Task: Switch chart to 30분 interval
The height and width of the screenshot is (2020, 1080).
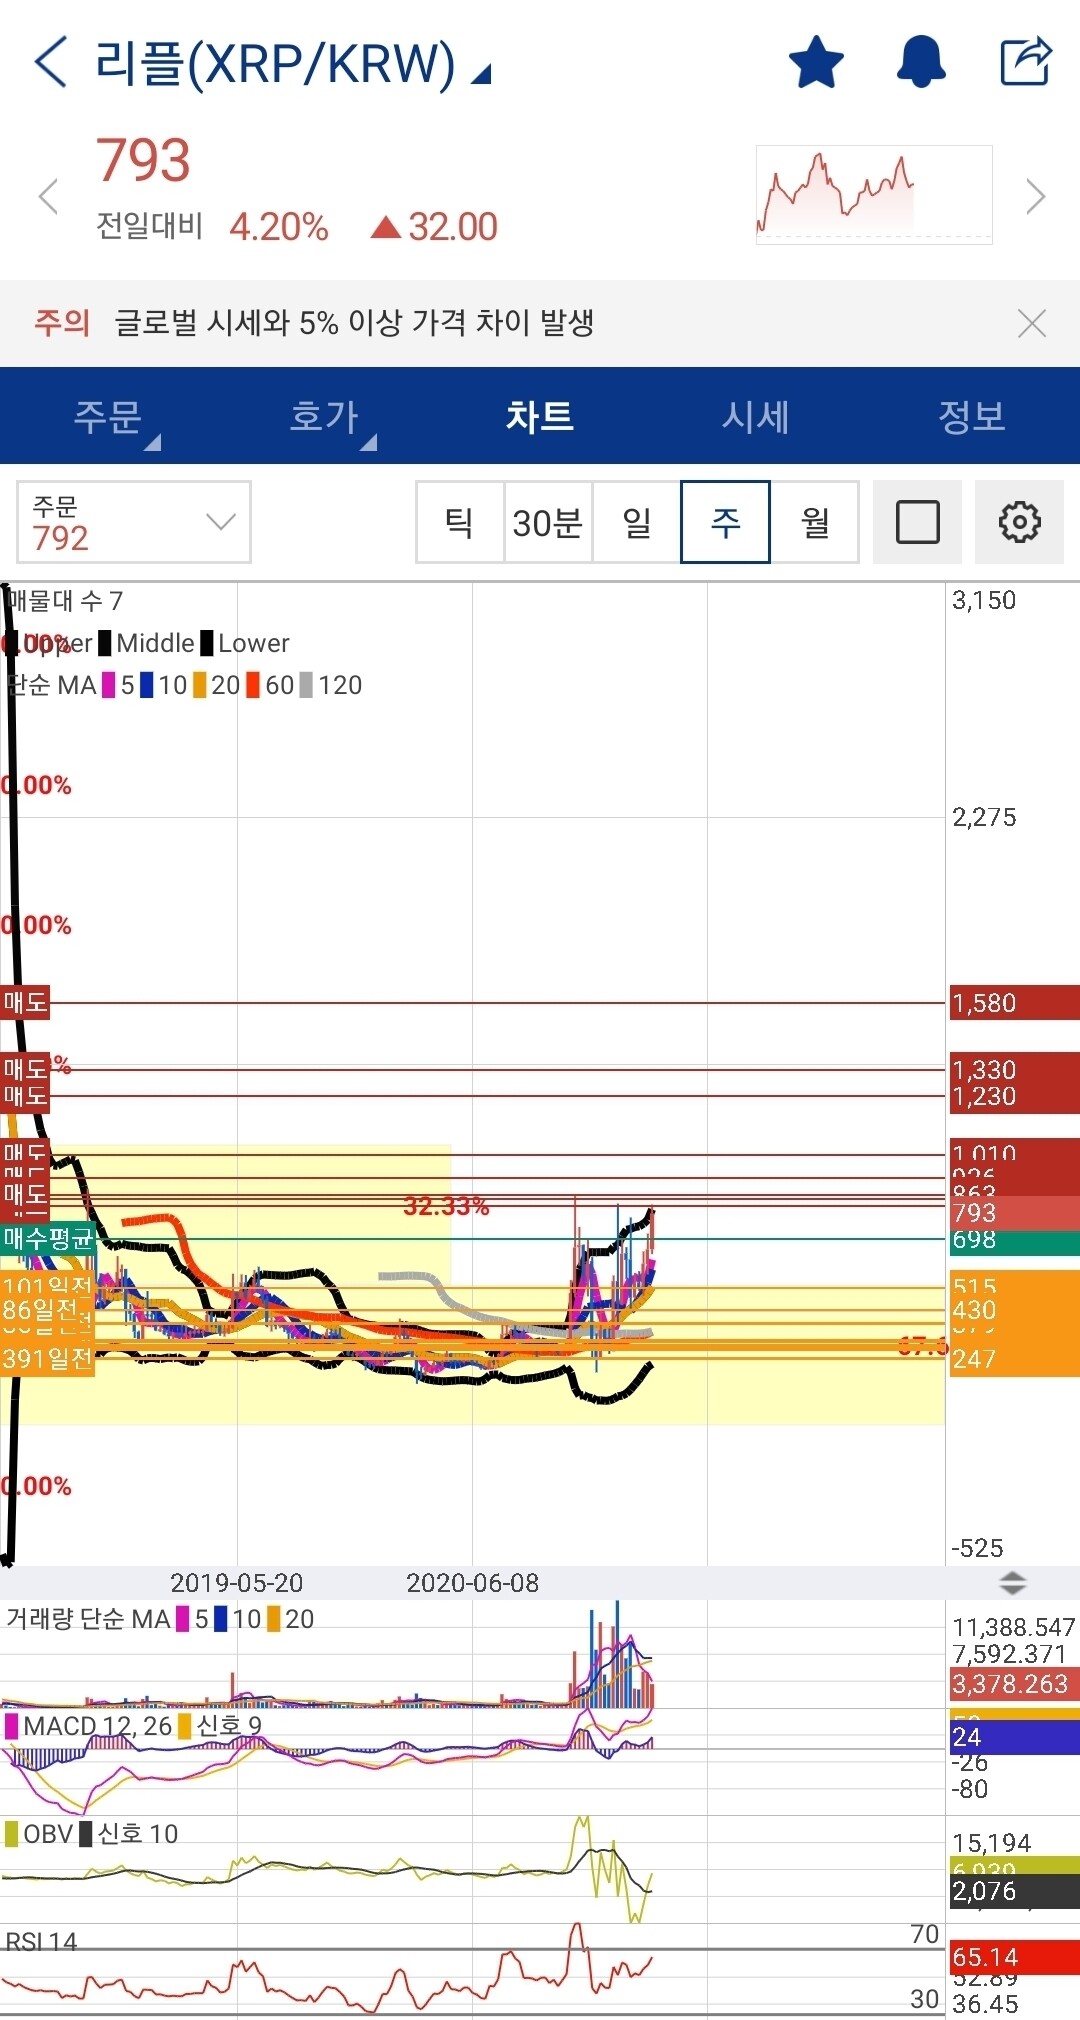Action: tap(548, 522)
